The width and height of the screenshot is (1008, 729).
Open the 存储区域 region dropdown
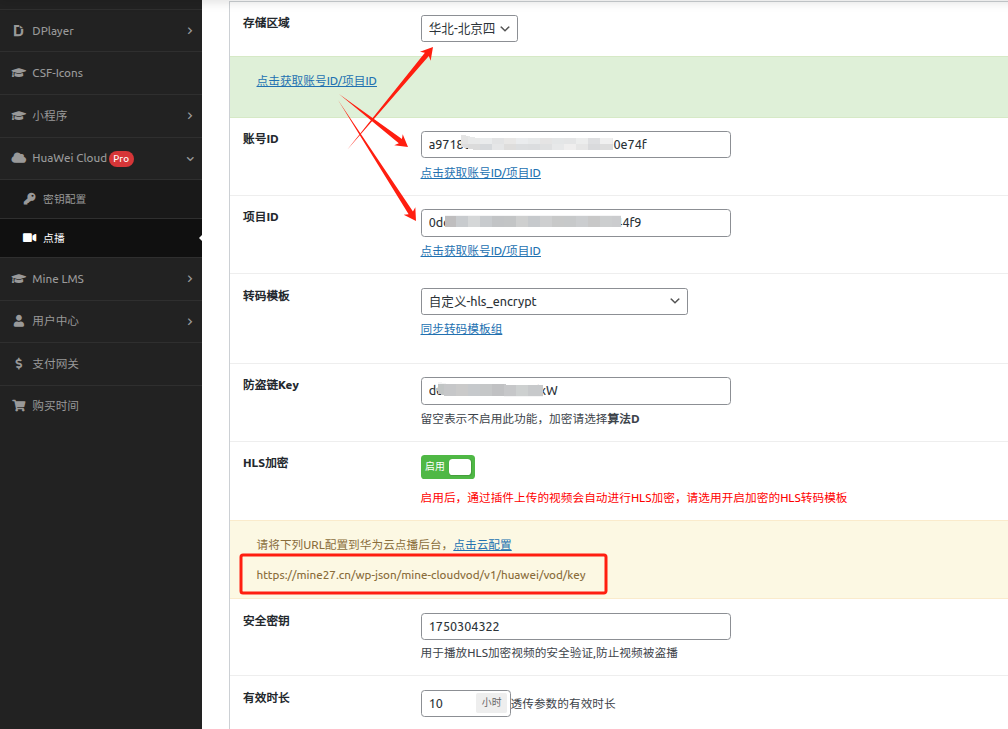point(468,28)
